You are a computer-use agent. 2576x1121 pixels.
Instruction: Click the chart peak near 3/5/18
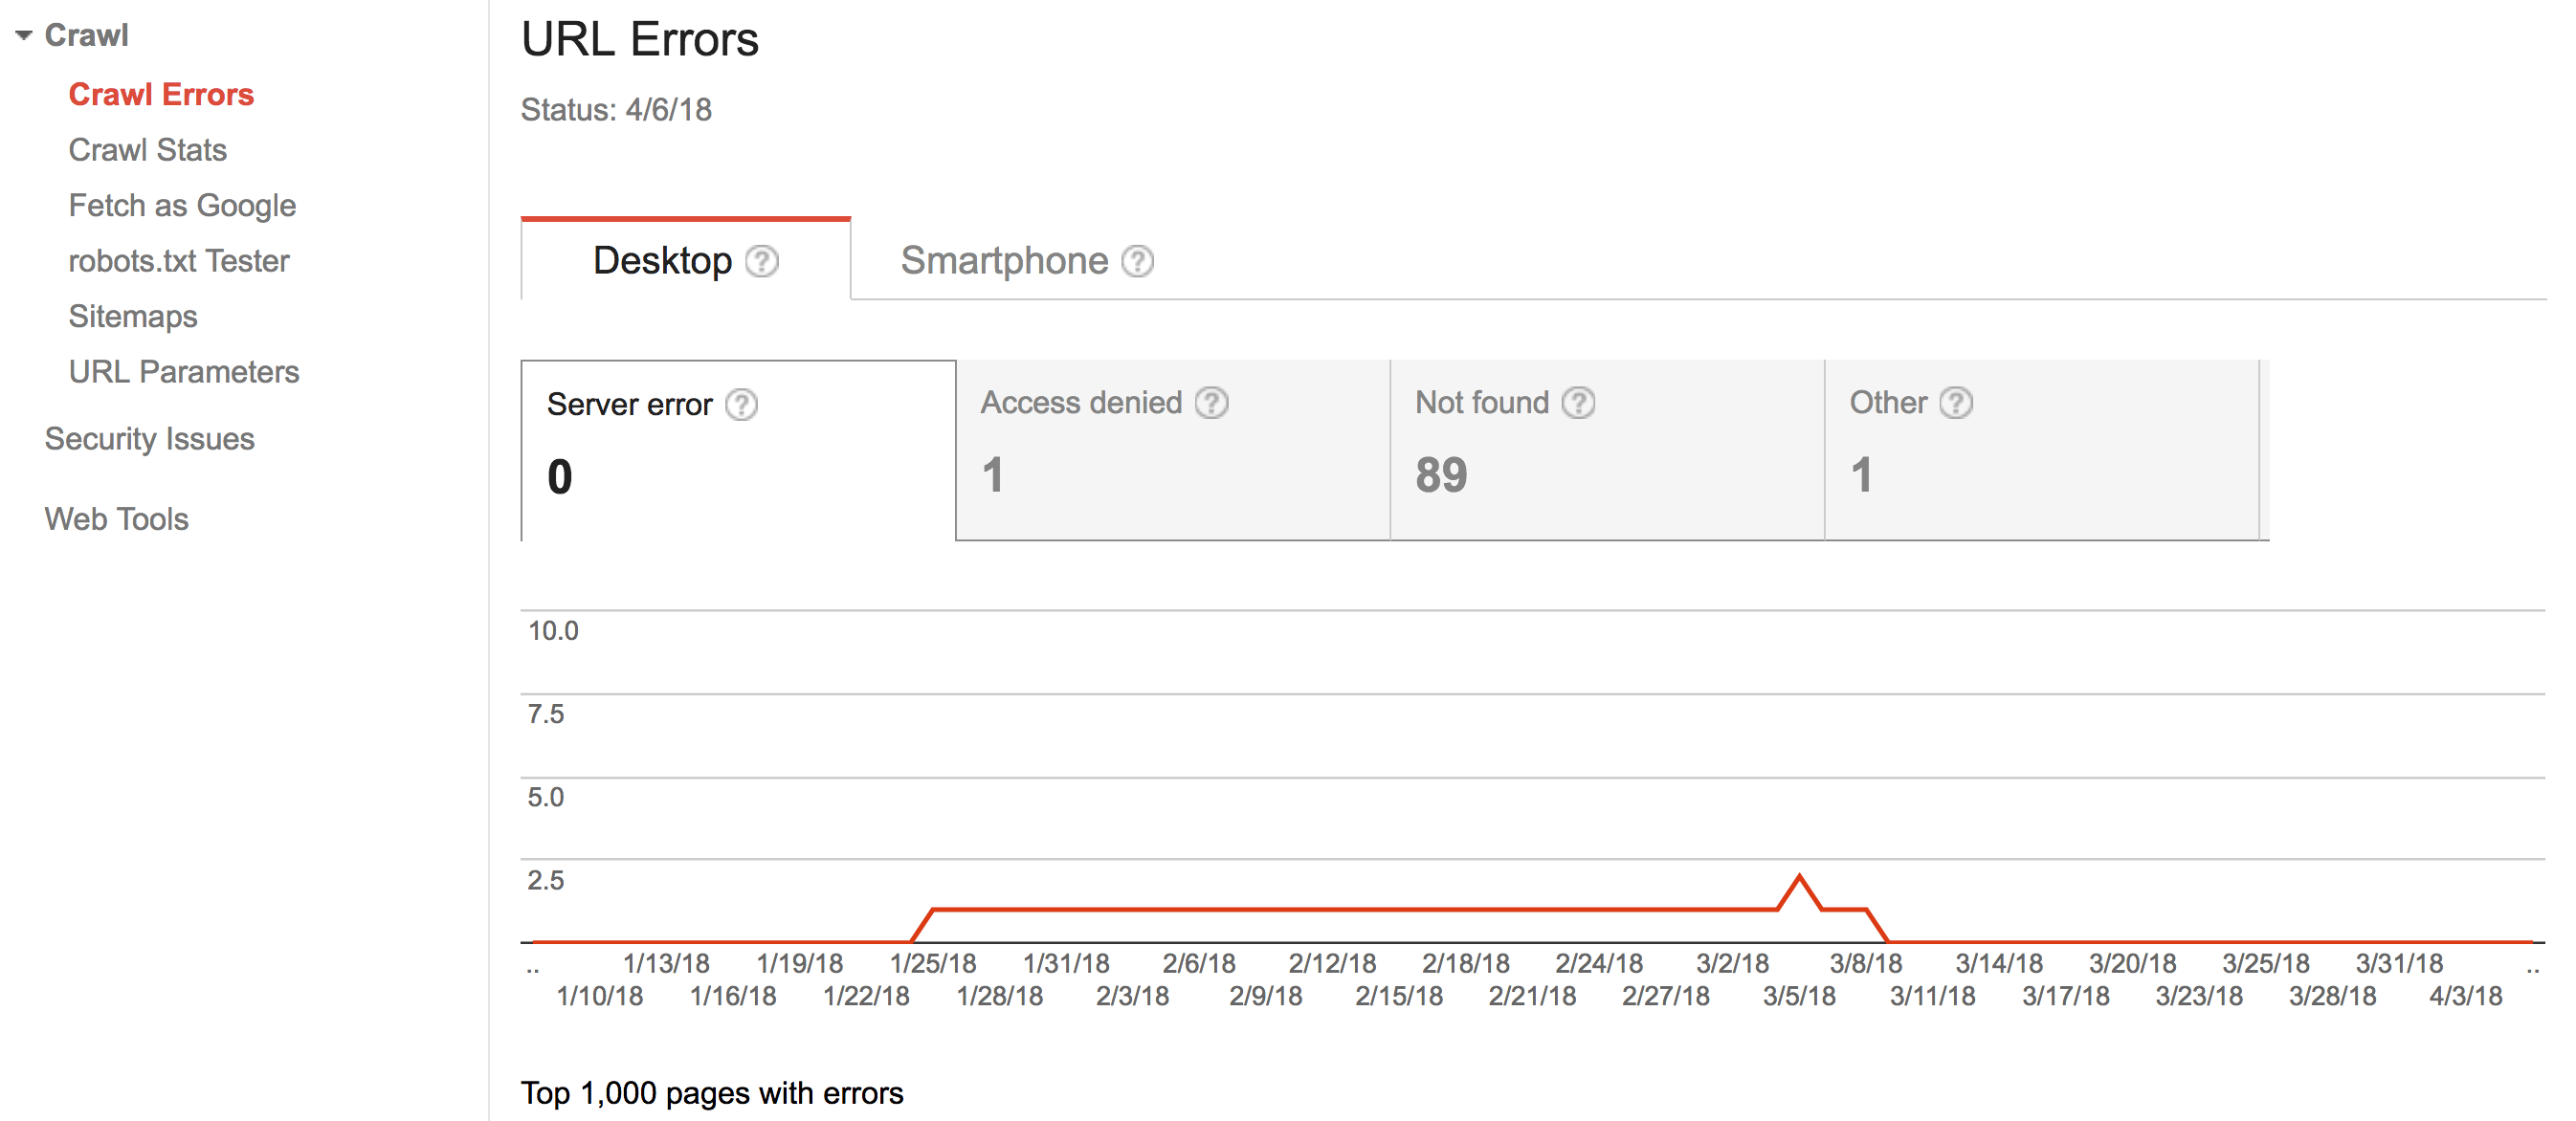click(1799, 877)
